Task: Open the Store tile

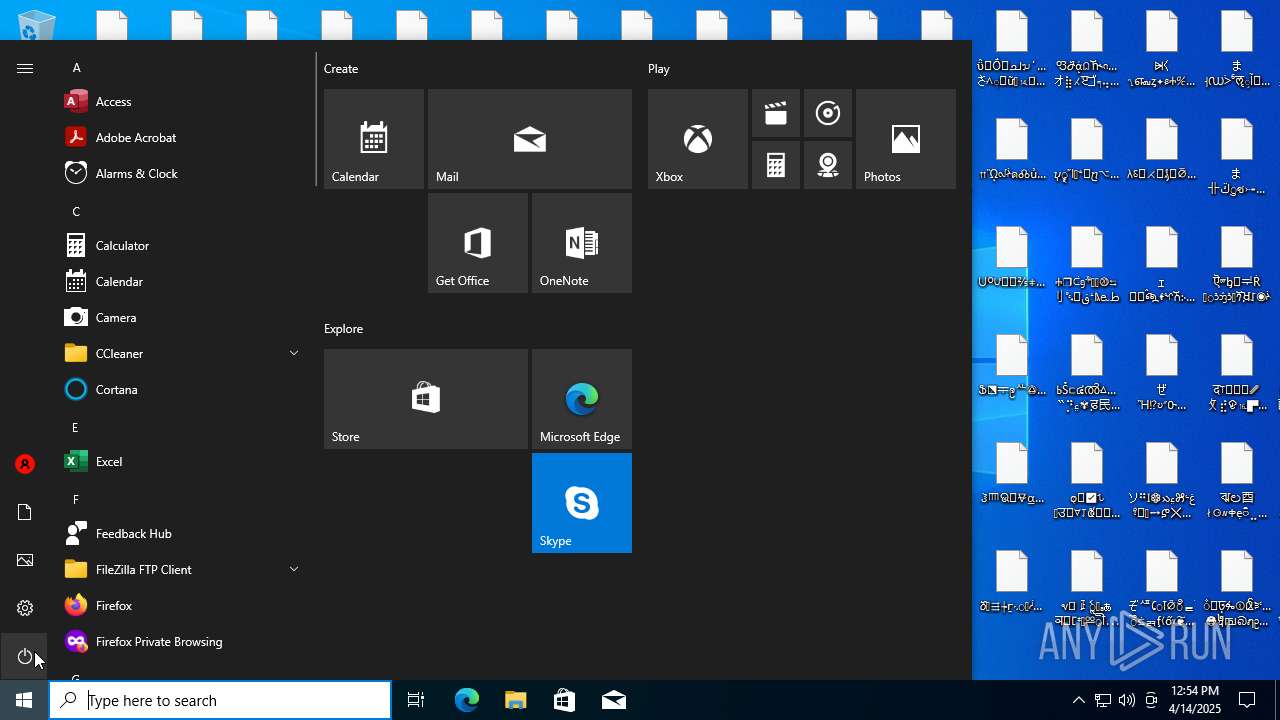Action: 426,399
